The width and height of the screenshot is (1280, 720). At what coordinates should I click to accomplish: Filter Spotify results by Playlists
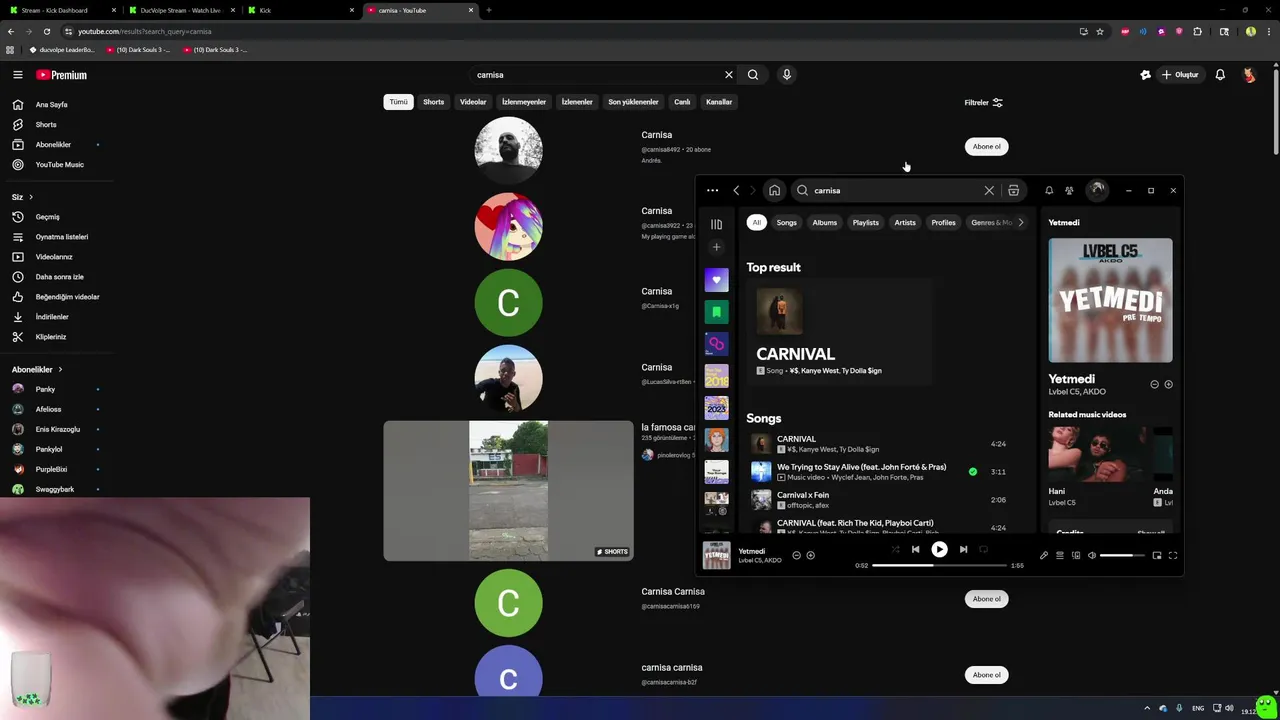coord(866,222)
